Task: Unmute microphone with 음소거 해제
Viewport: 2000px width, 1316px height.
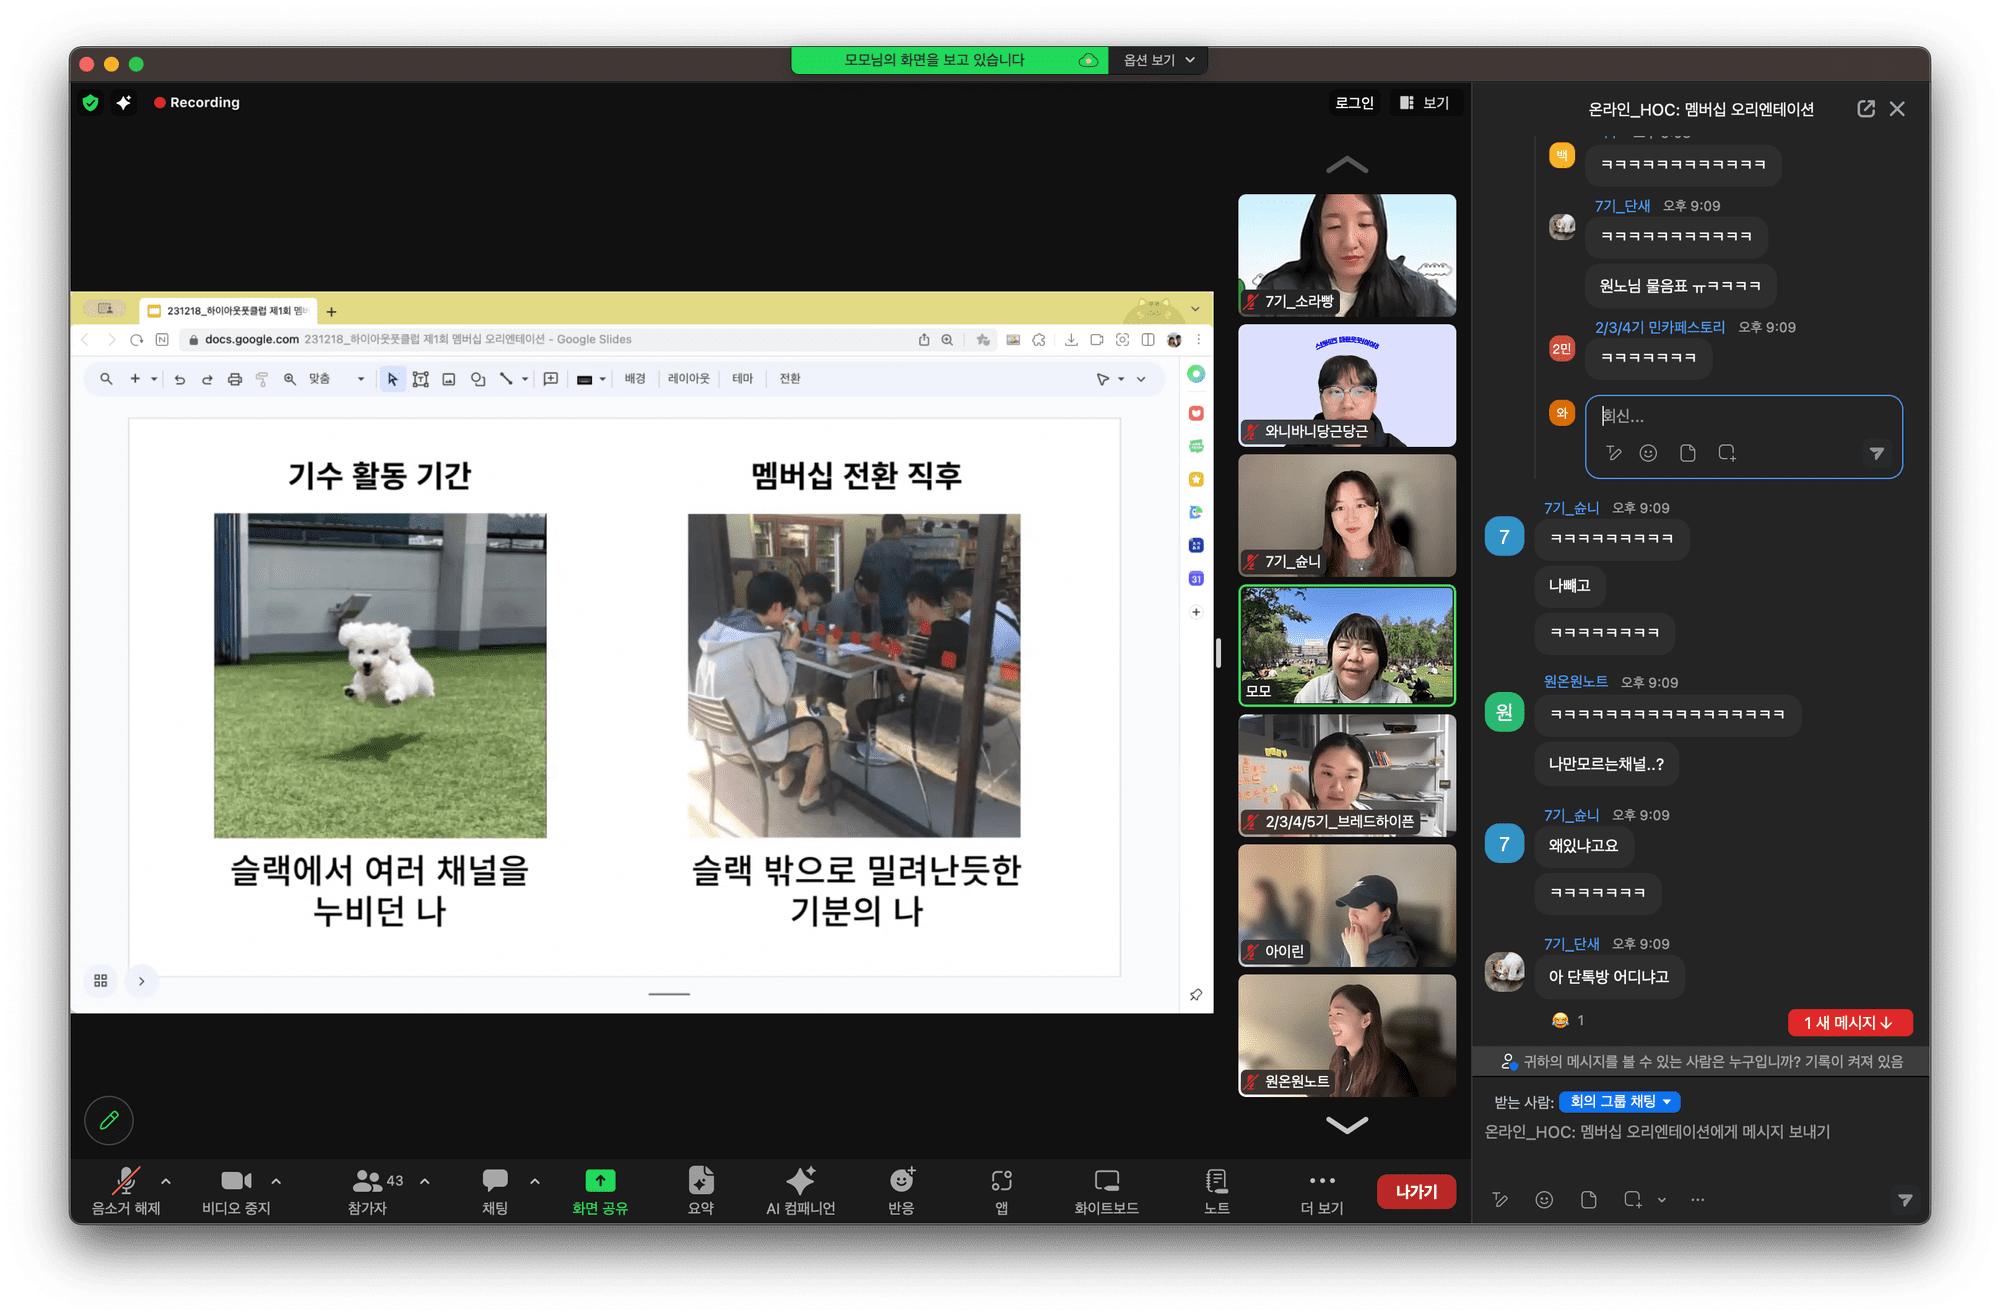Action: click(x=126, y=1182)
